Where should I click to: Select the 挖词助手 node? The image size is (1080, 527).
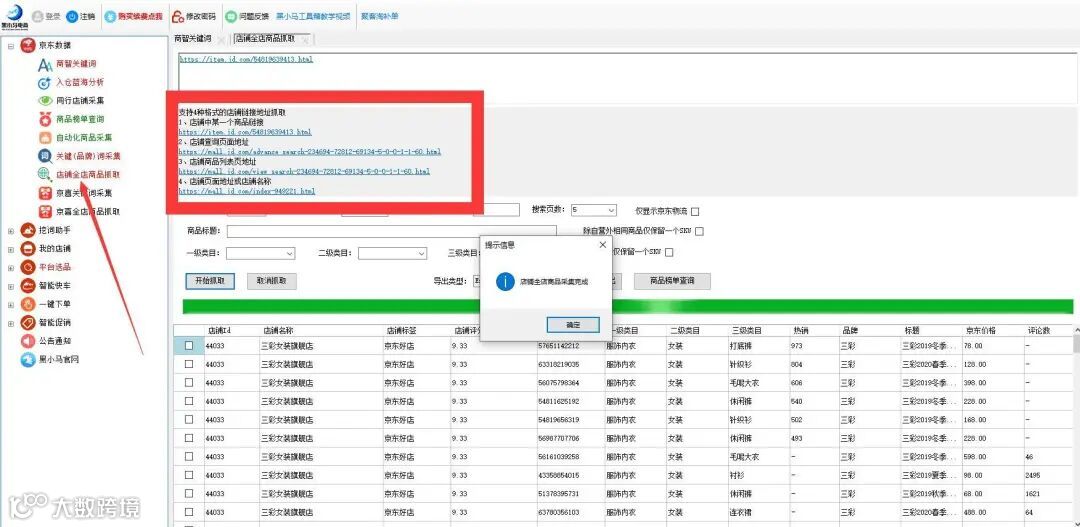point(54,230)
